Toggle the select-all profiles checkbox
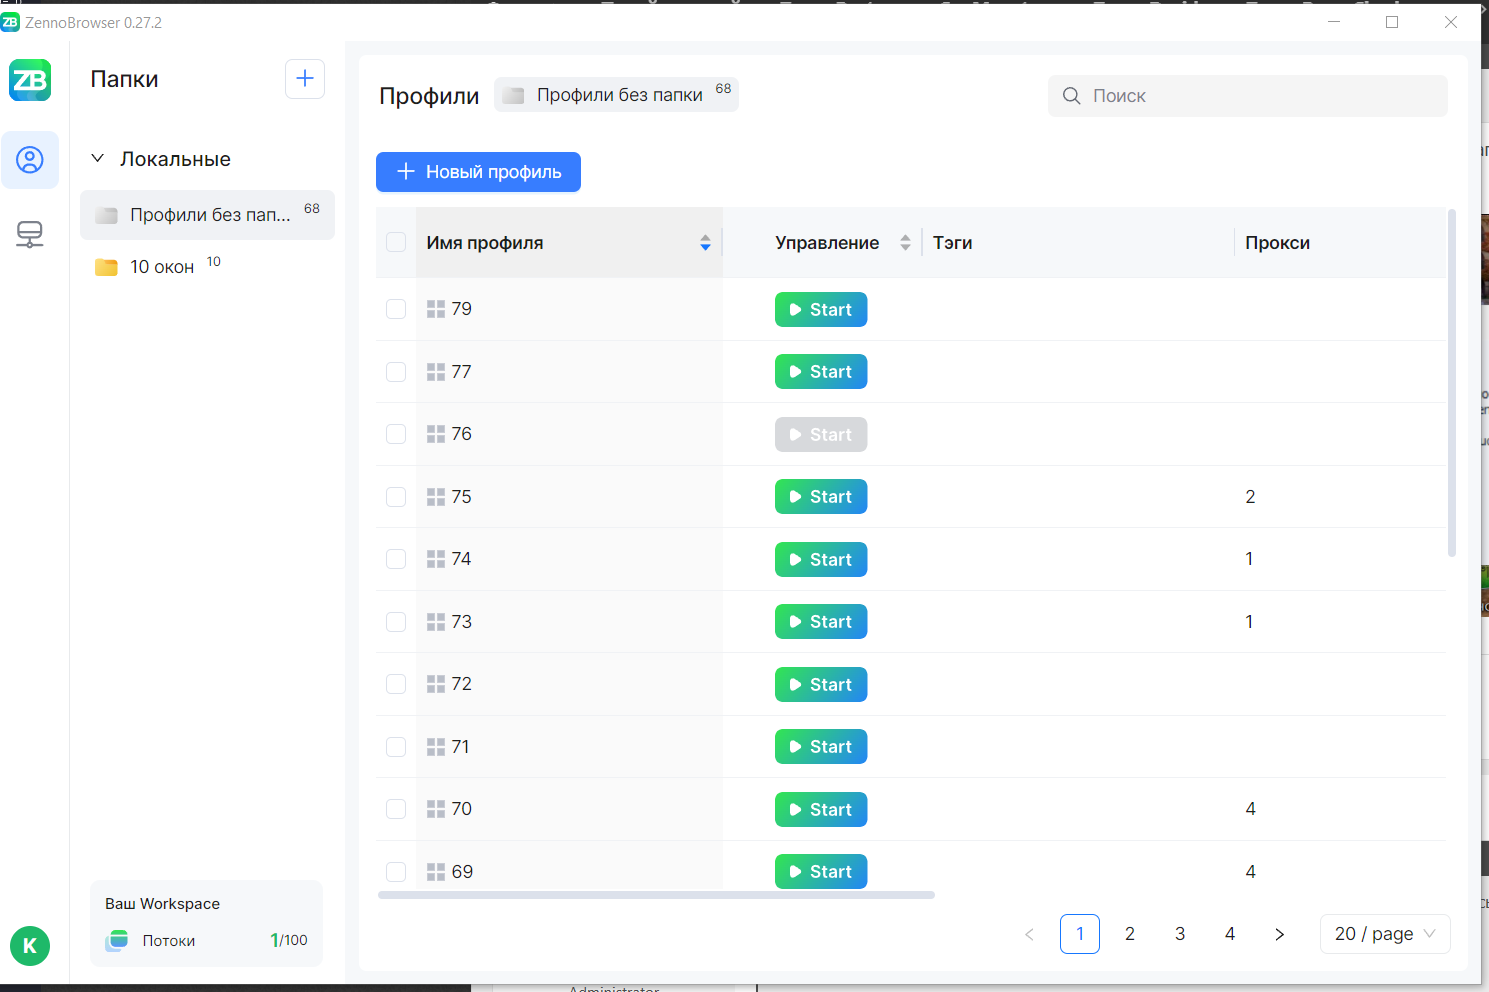The height and width of the screenshot is (992, 1489). click(x=396, y=242)
